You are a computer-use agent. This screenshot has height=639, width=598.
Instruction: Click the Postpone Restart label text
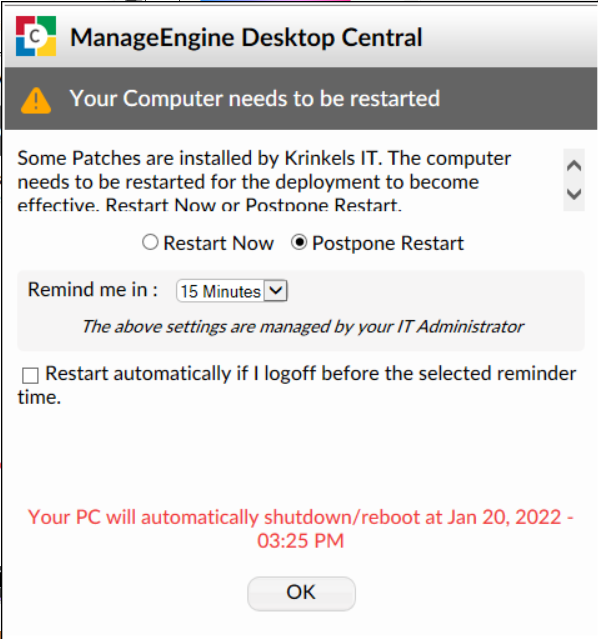[x=388, y=243]
